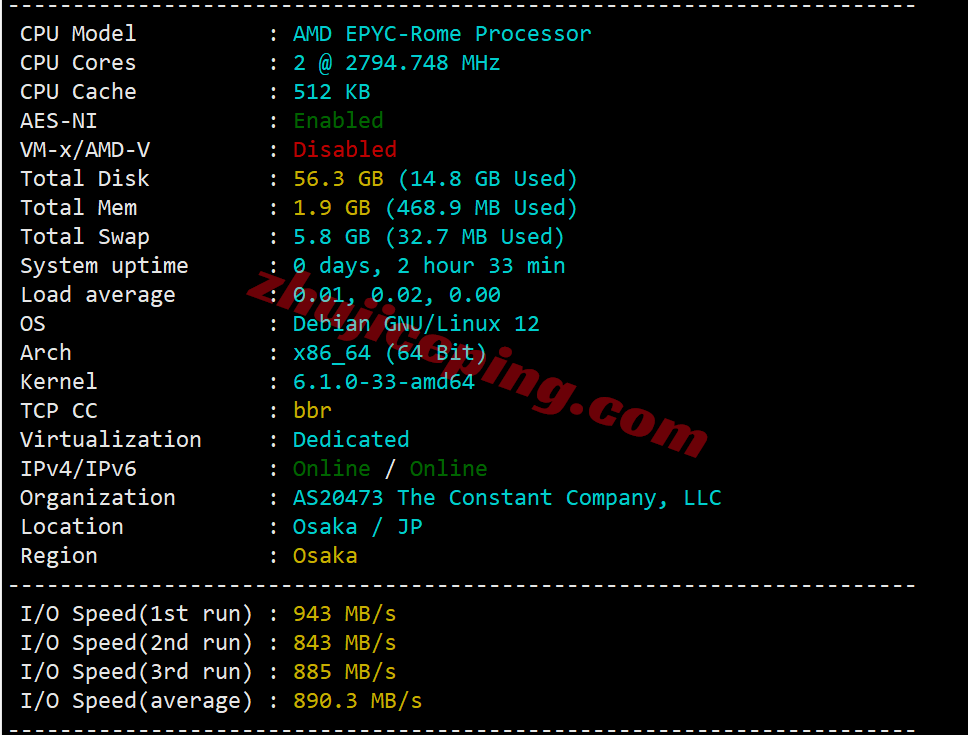This screenshot has width=968, height=735.
Task: Click the System uptime value
Action: click(x=429, y=266)
